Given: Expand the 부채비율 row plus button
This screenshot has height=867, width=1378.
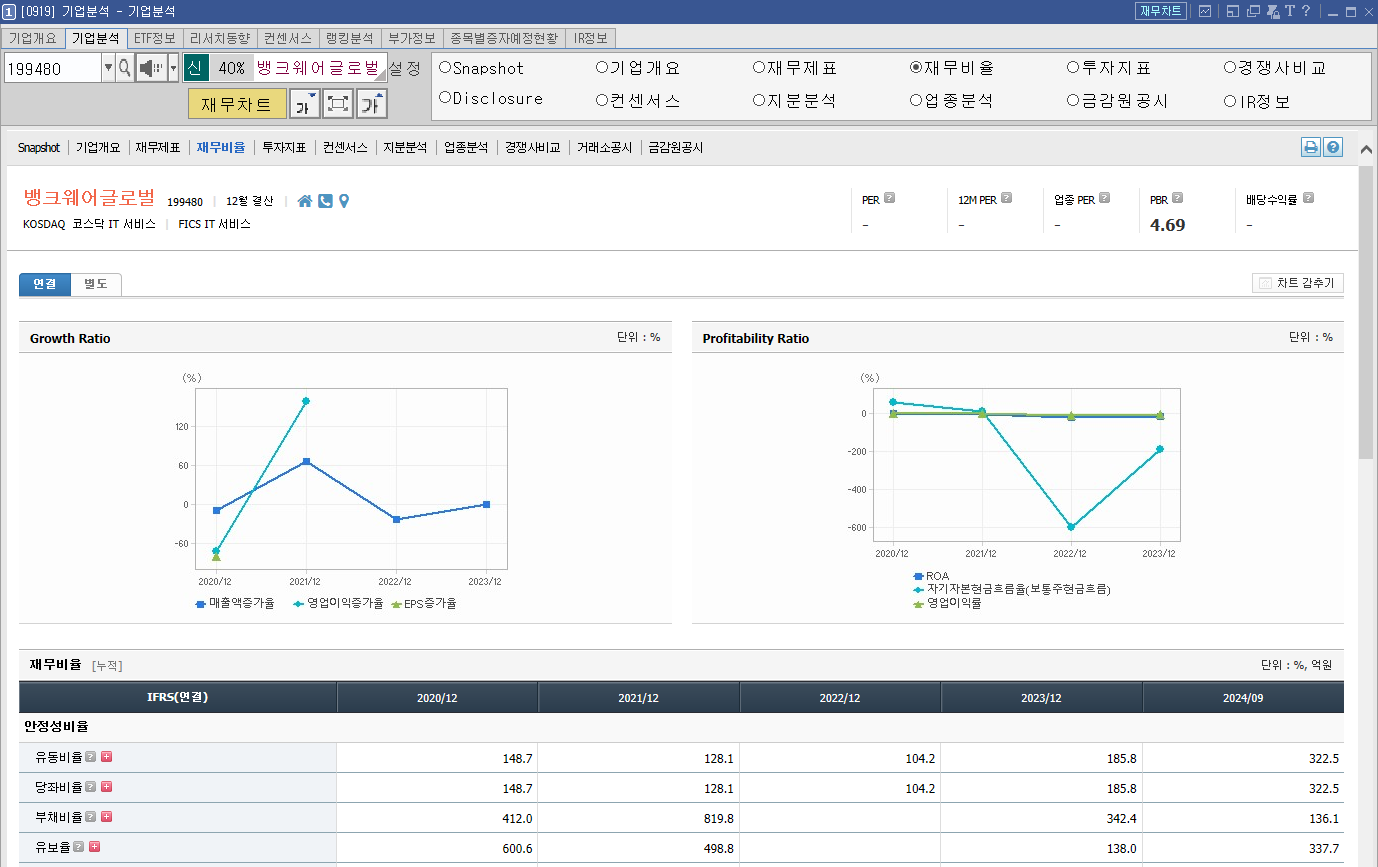Looking at the screenshot, I should [106, 816].
